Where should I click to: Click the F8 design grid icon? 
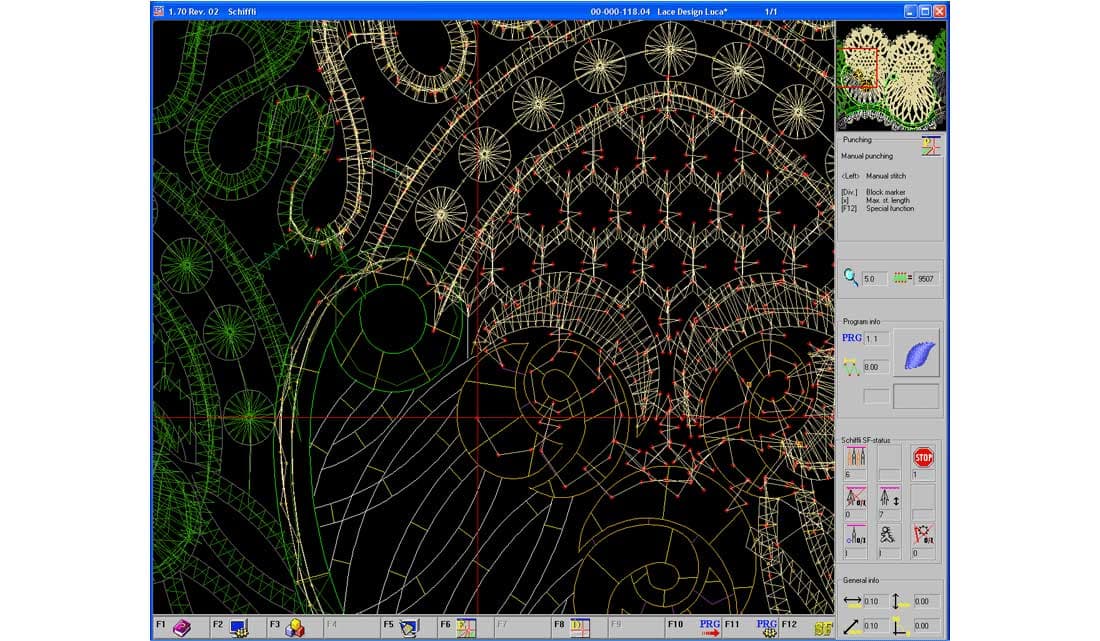click(579, 627)
